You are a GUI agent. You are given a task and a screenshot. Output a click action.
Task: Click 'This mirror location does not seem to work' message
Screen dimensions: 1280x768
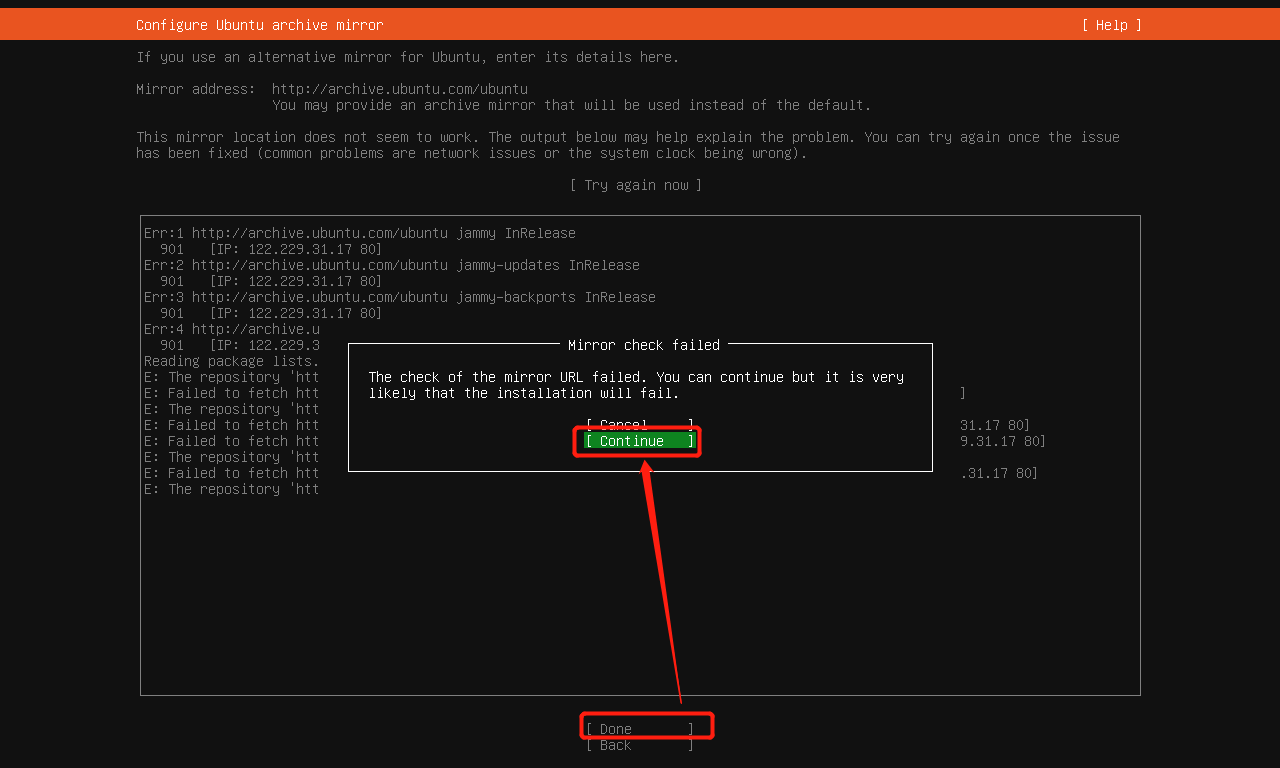[628, 145]
